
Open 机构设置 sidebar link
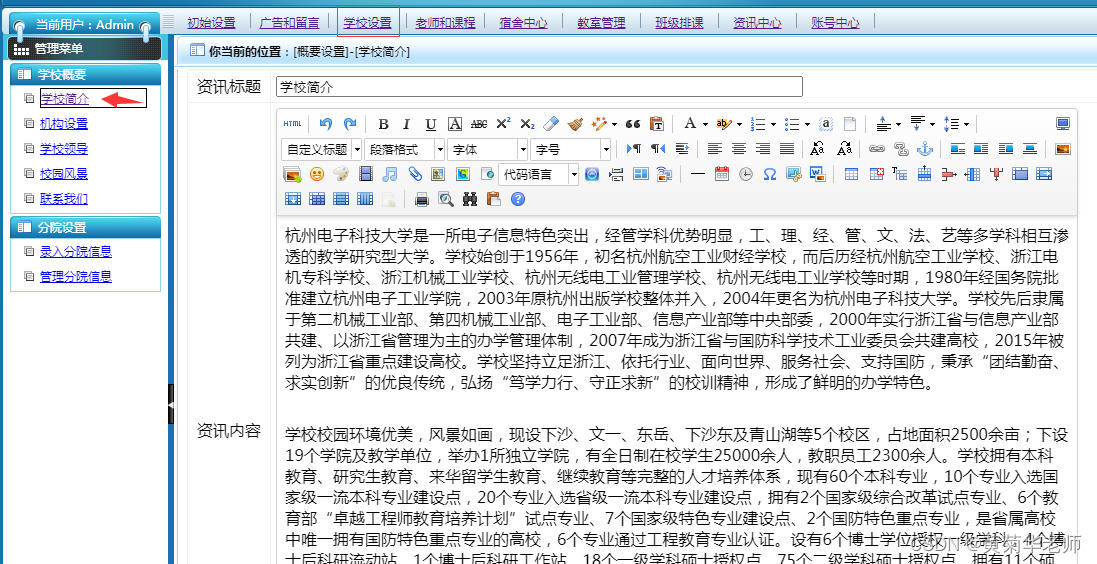coord(64,124)
